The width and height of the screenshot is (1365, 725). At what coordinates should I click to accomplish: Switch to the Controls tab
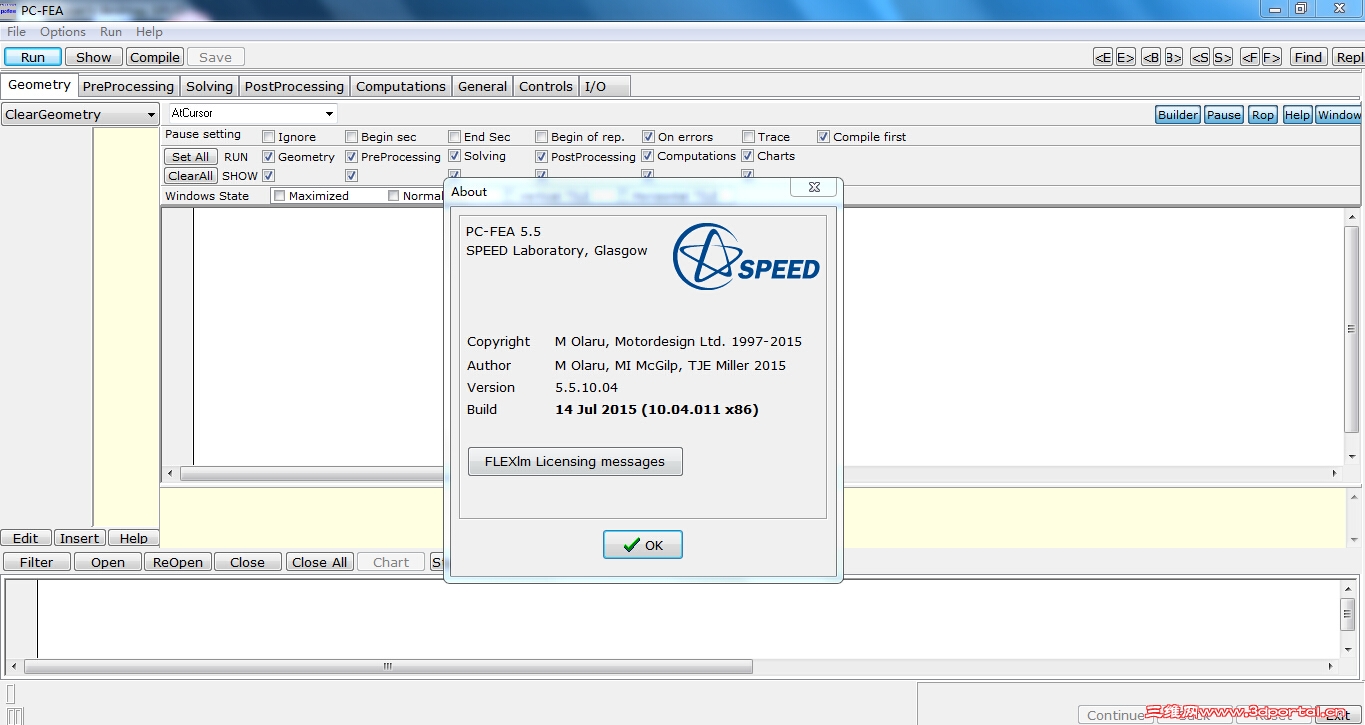click(x=546, y=87)
